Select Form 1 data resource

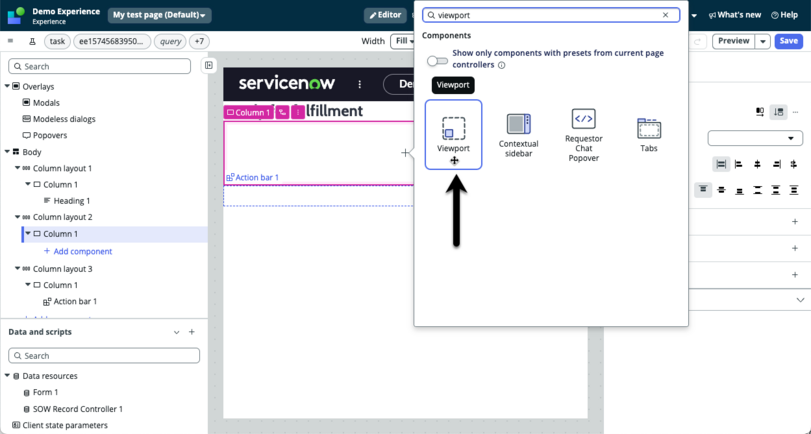tap(46, 392)
